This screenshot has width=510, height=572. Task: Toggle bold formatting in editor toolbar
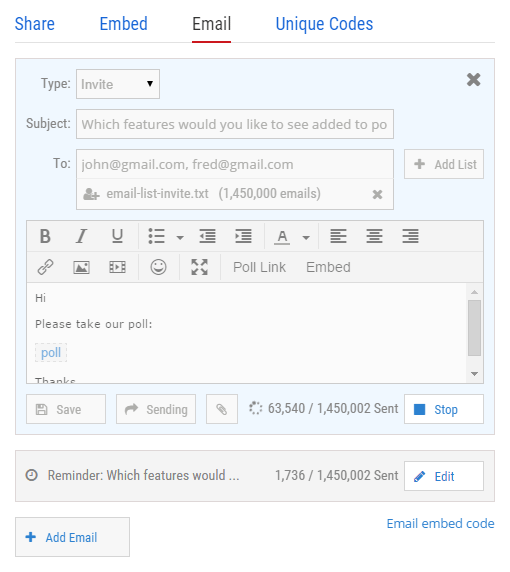45,236
